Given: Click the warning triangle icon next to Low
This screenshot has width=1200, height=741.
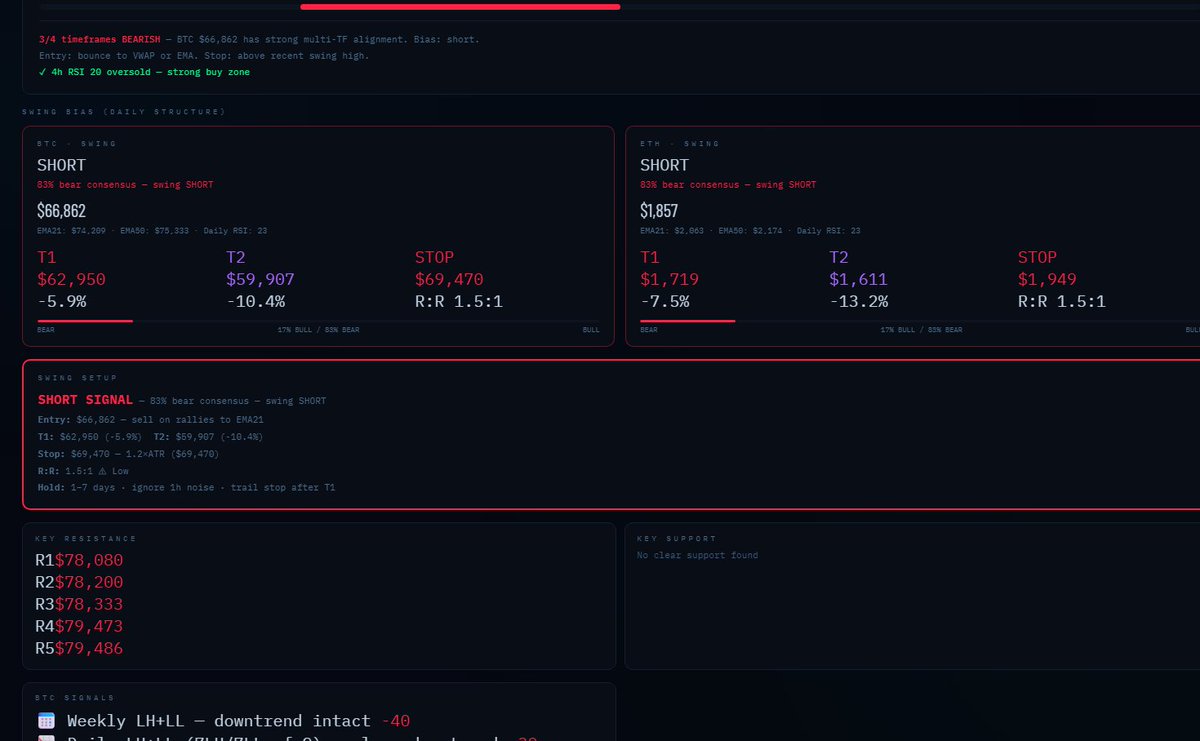Looking at the screenshot, I should tap(103, 471).
